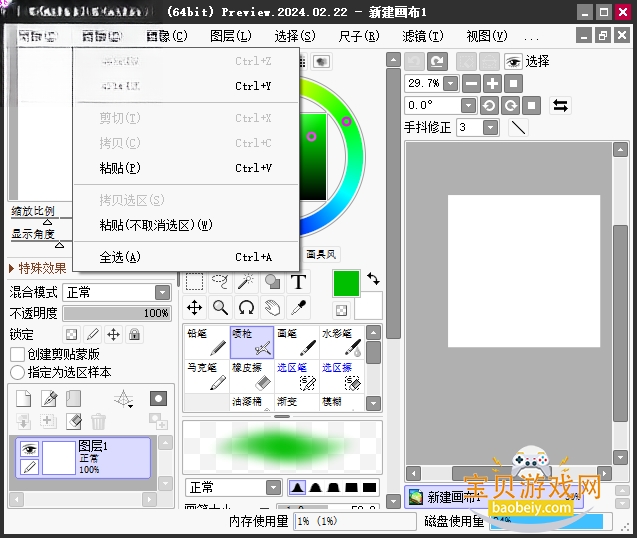Rotate view counterclockwise
The image size is (637, 538).
tap(489, 106)
